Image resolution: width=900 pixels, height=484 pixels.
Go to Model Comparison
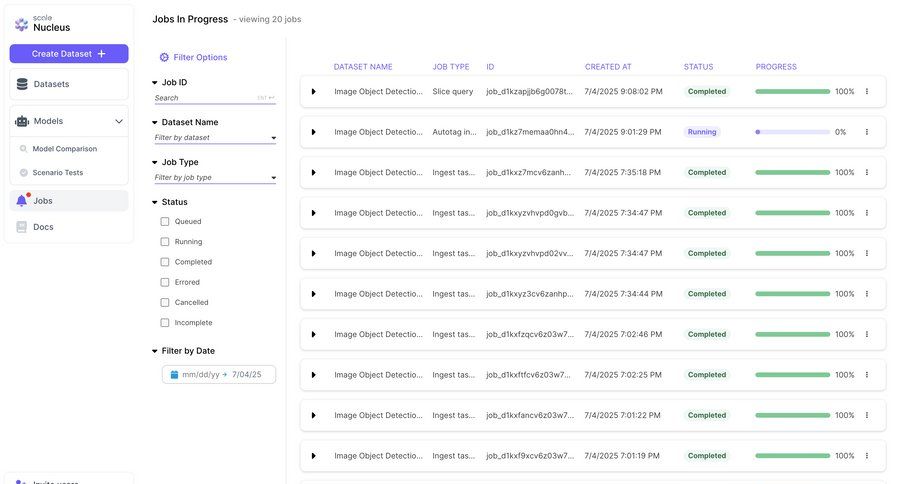64,149
